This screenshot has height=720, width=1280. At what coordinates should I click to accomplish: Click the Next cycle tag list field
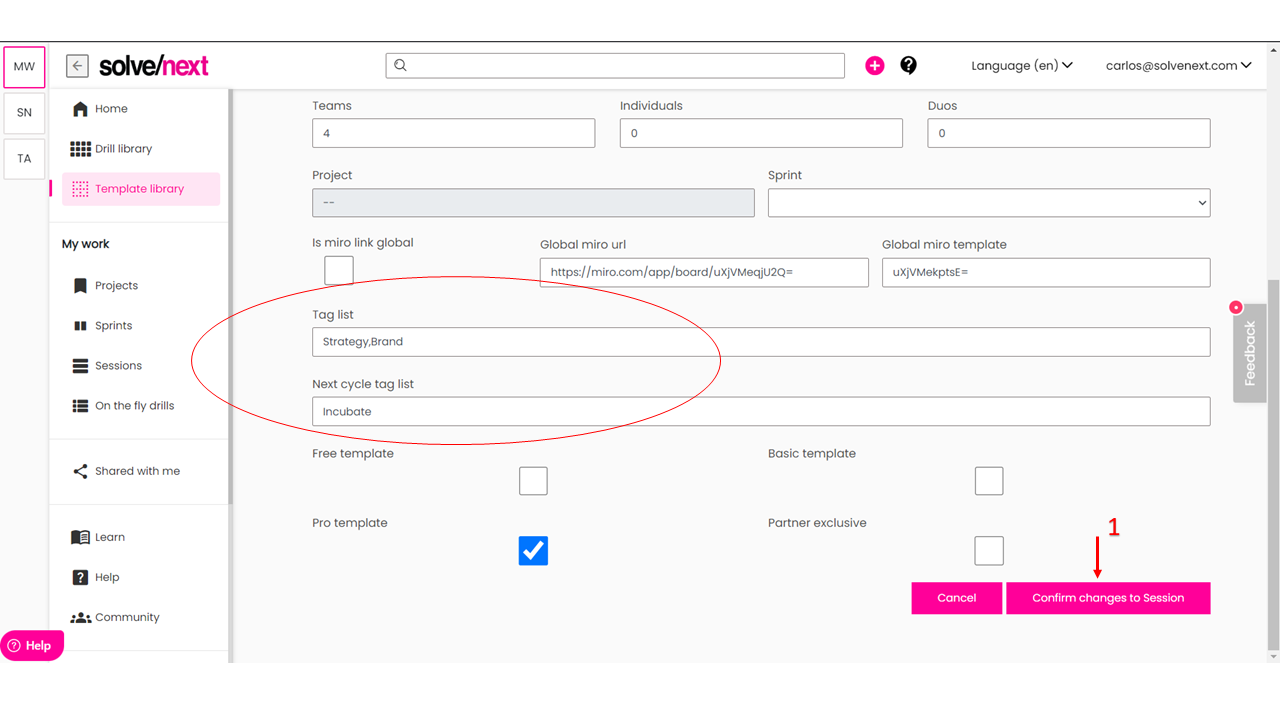[761, 411]
